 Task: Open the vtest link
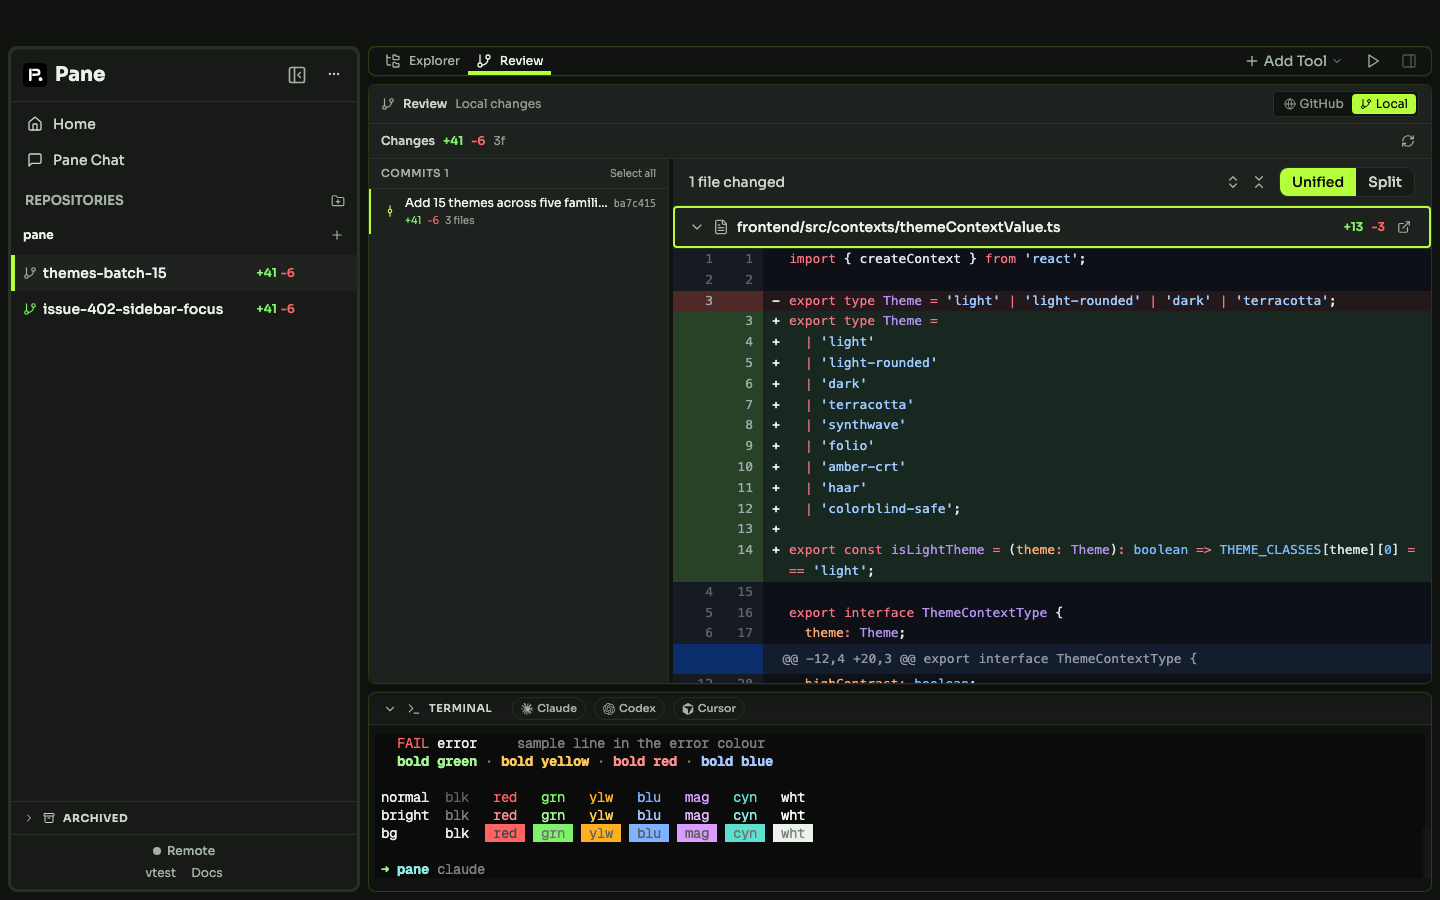(160, 873)
